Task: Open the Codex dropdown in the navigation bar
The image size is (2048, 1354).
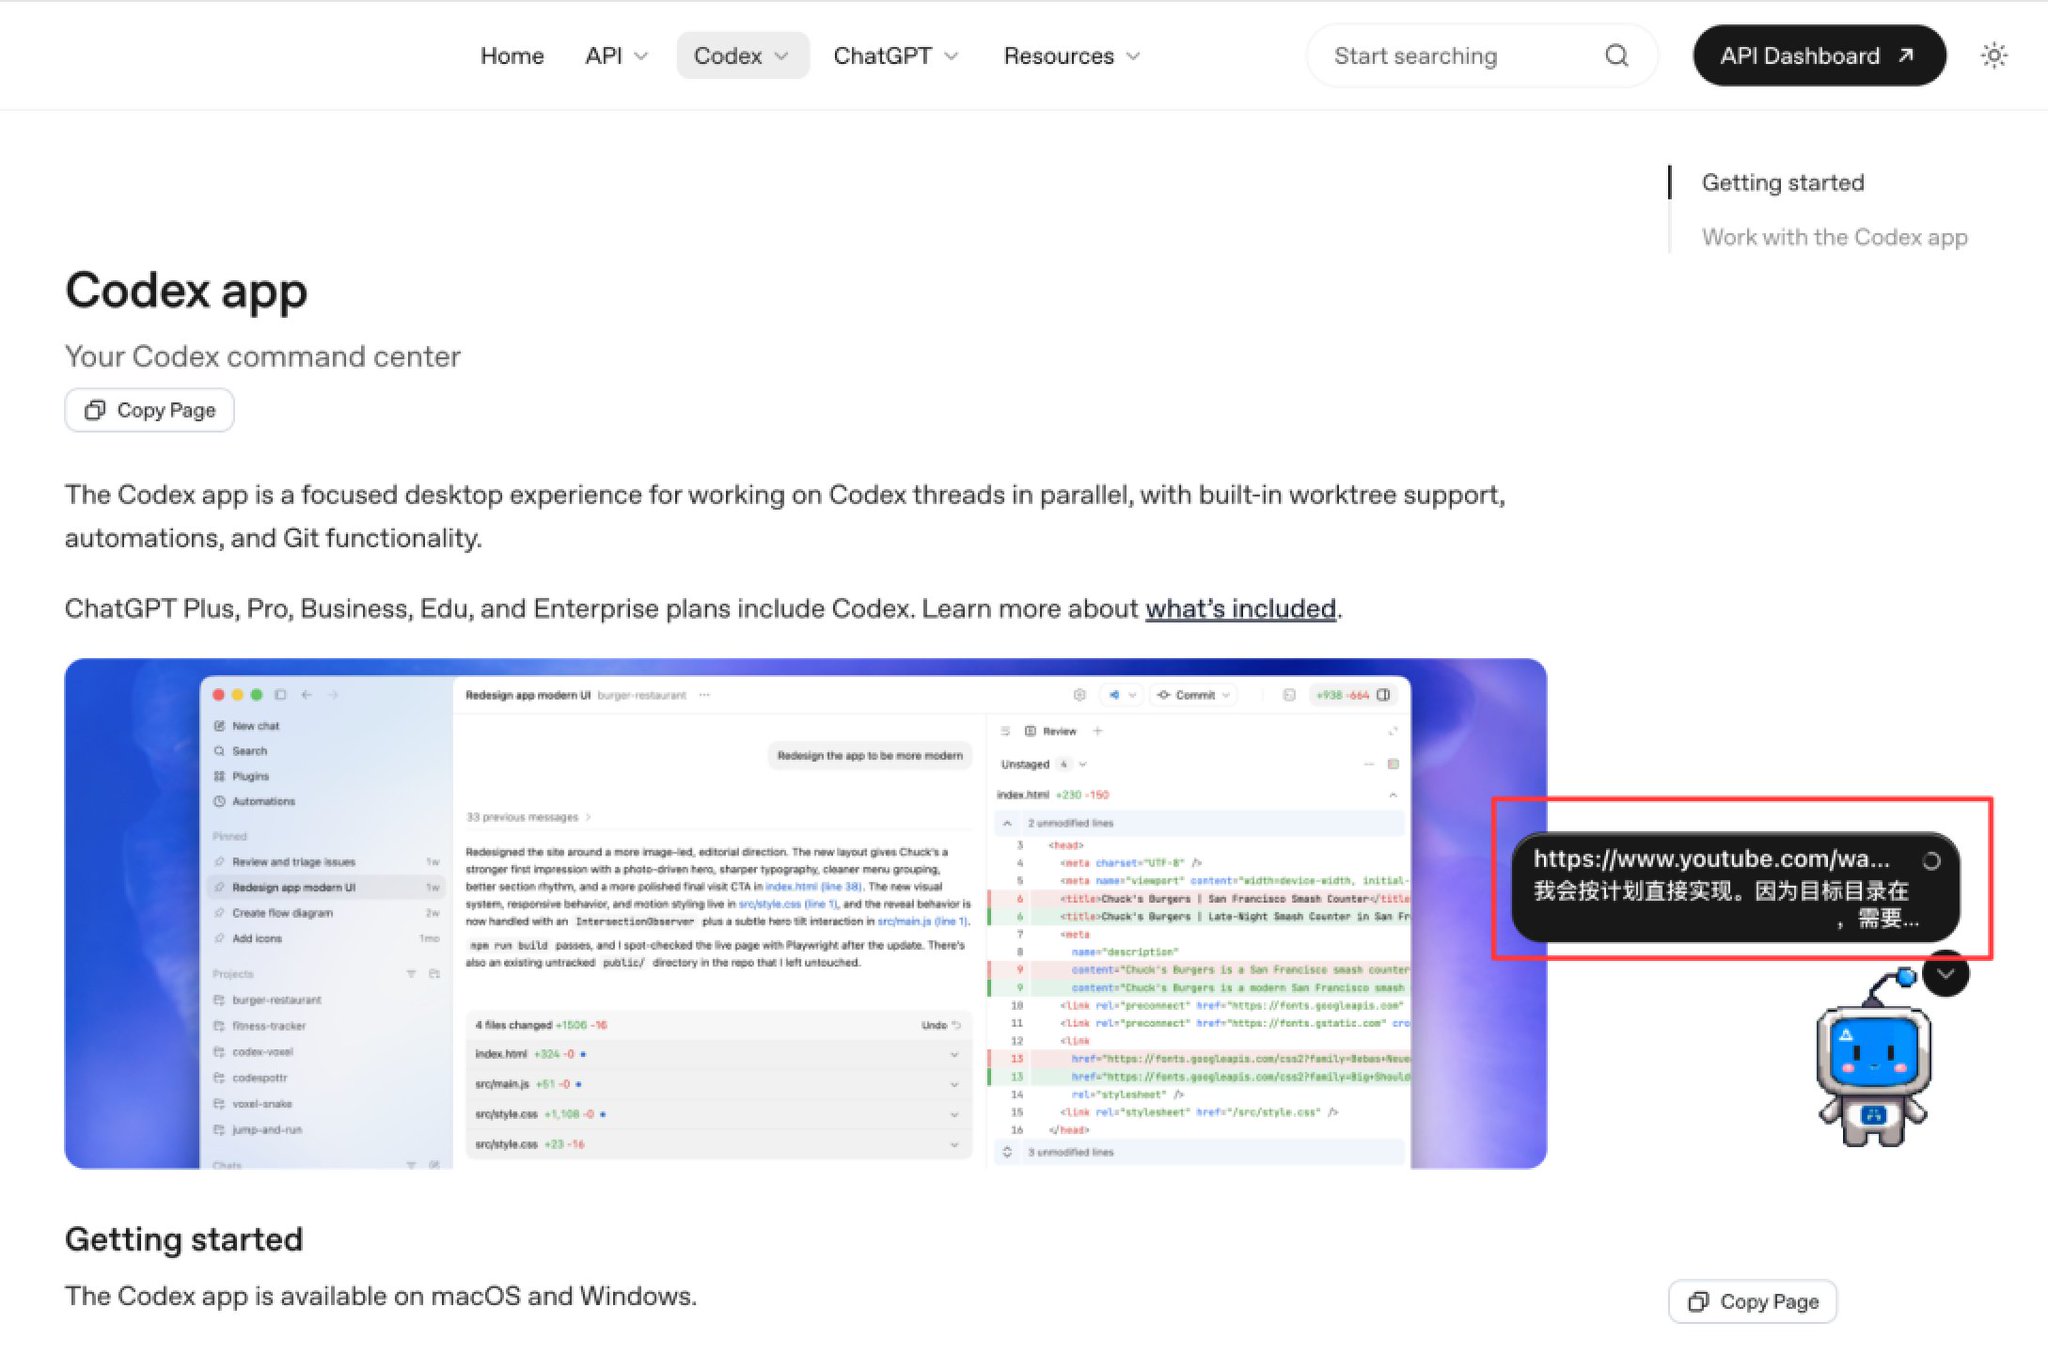Action: (x=742, y=56)
